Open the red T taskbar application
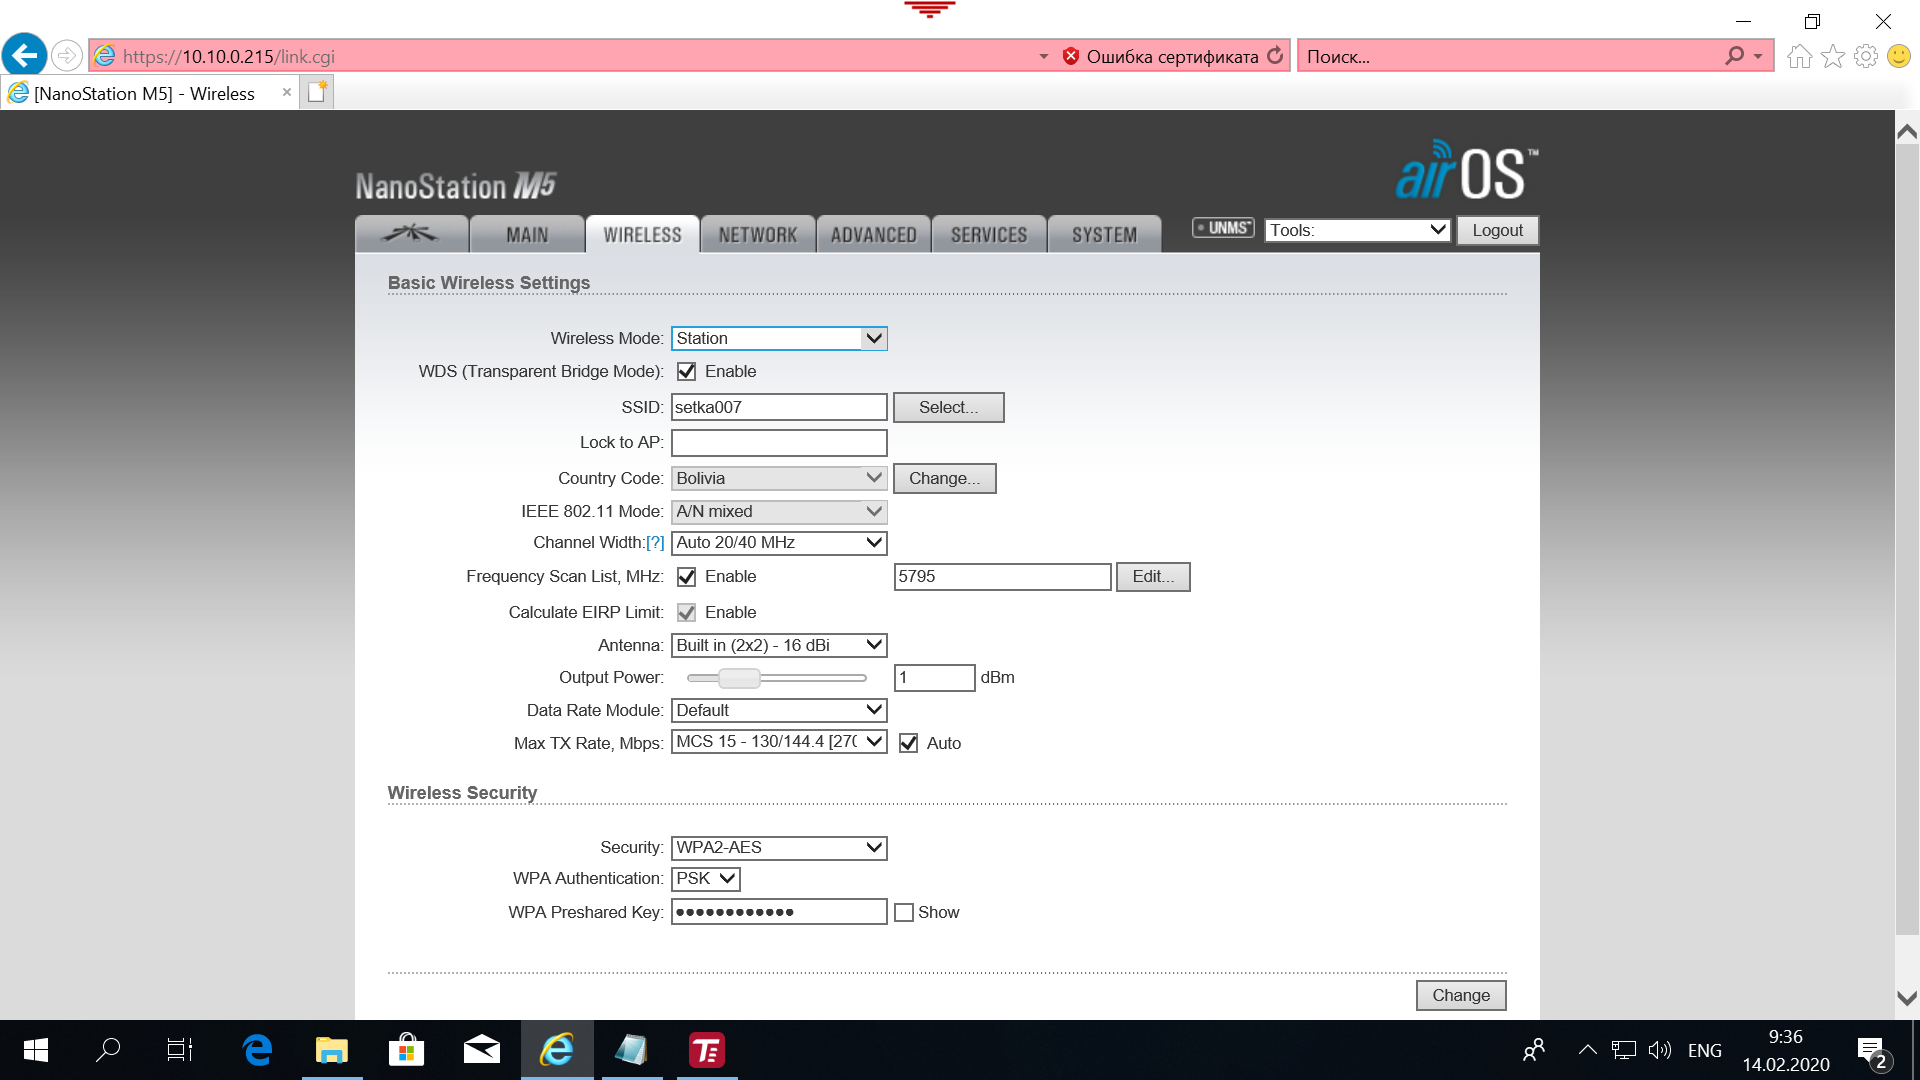 point(707,1050)
